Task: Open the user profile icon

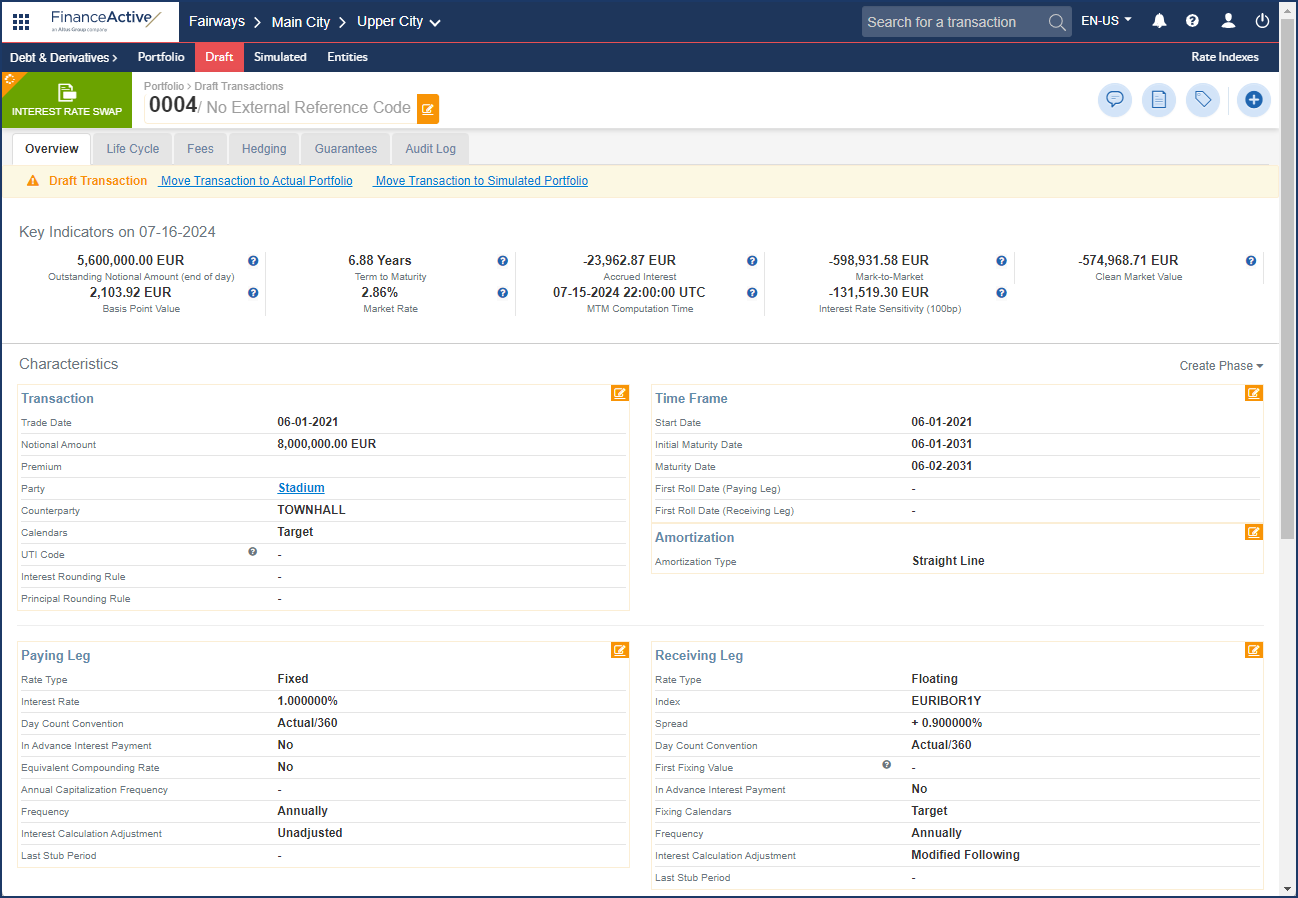Action: [1228, 21]
